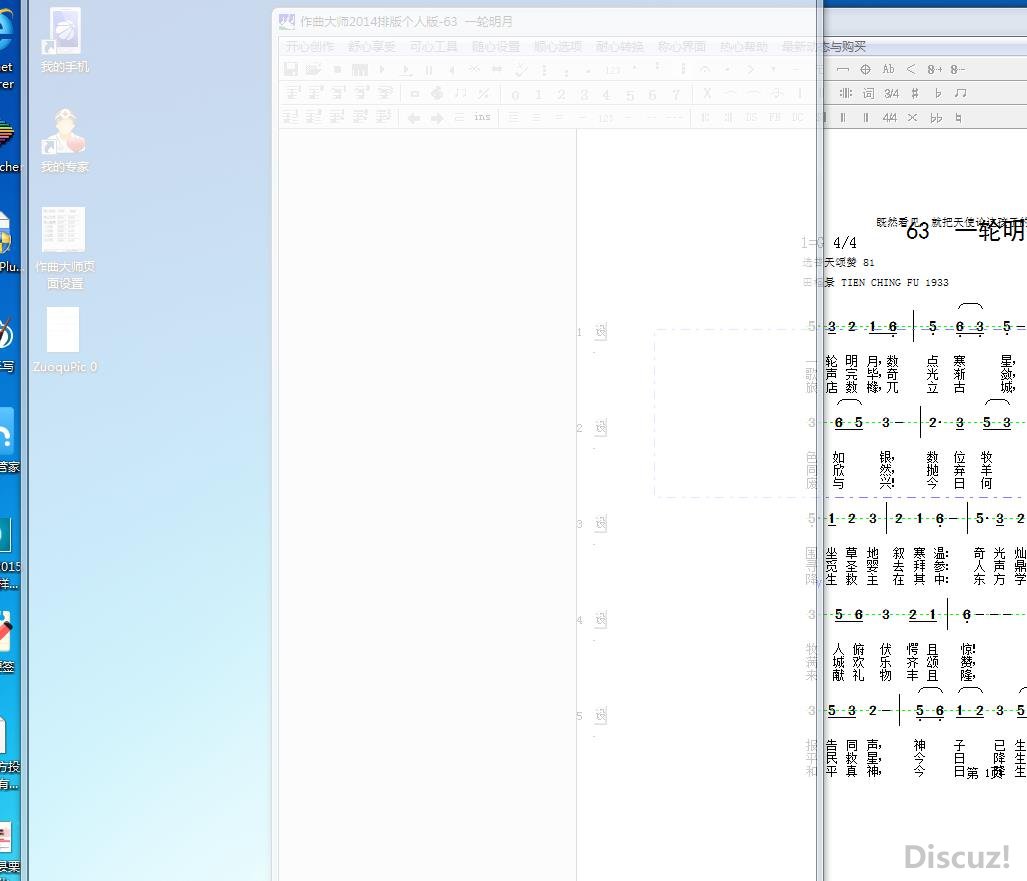Click note number 2 in faded toolbar
Viewport: 1027px width, 881px height.
tap(561, 95)
